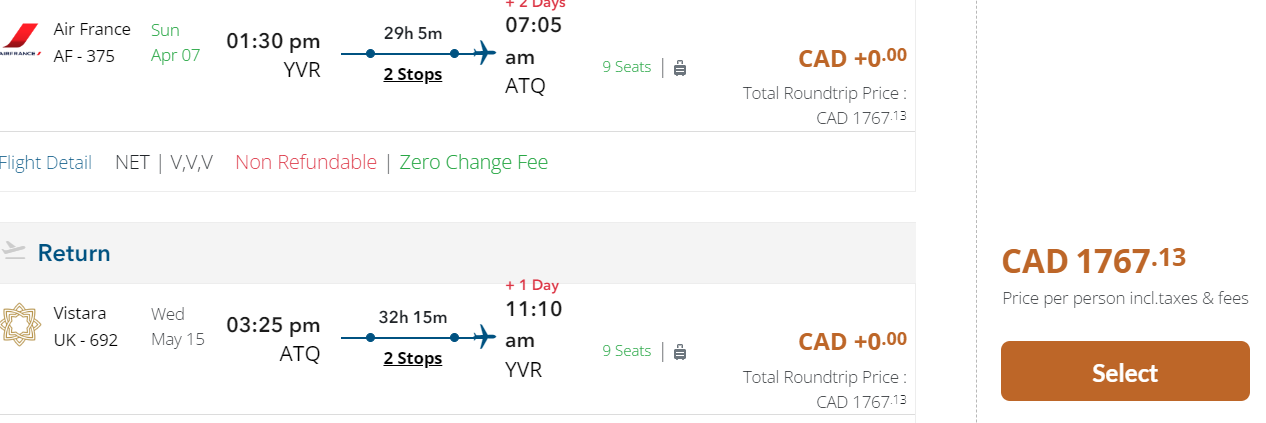Click 9 Seats on the Air France flight
The height and width of the screenshot is (423, 1266).
(x=626, y=67)
